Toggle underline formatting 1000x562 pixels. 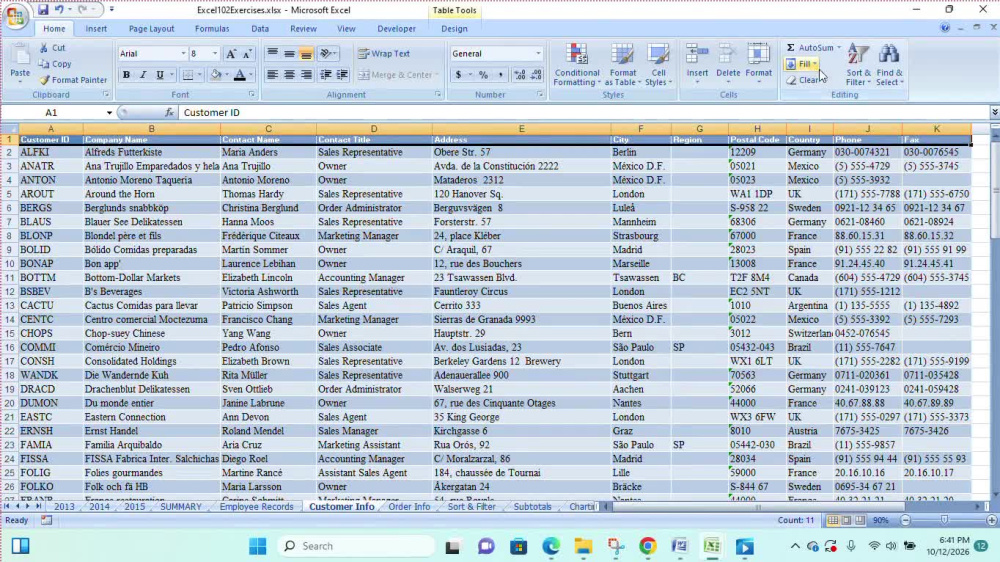point(160,75)
